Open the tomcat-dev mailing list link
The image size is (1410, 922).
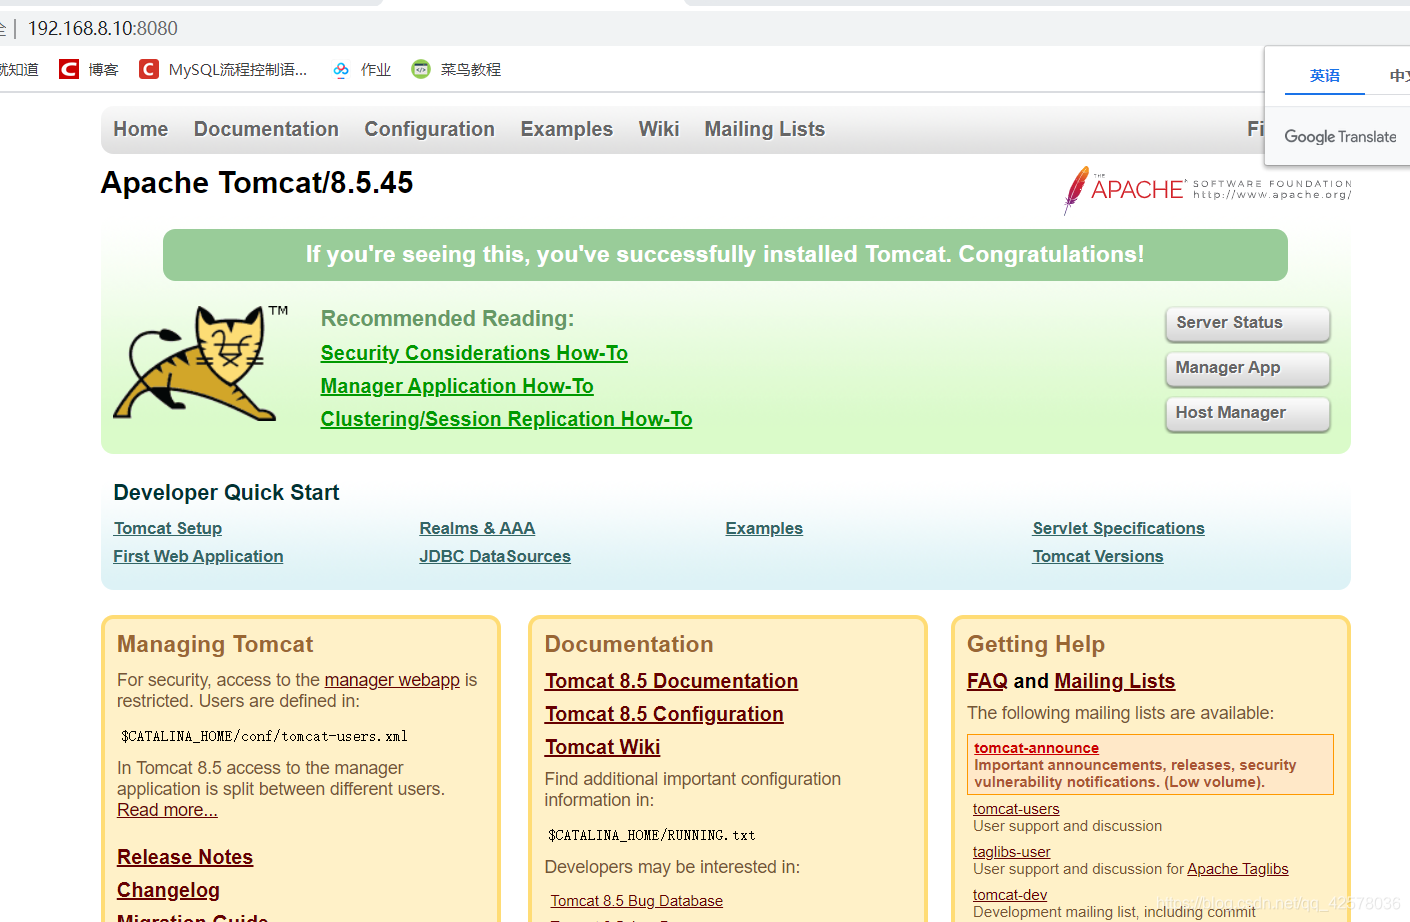coord(1010,895)
